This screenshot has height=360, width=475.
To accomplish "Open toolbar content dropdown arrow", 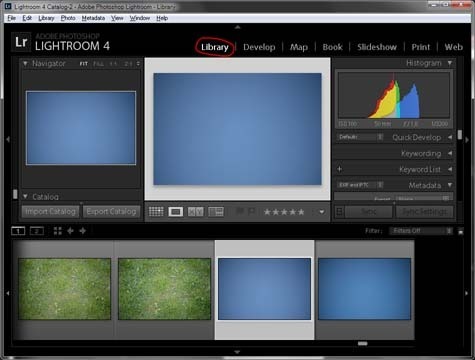I will coord(322,212).
